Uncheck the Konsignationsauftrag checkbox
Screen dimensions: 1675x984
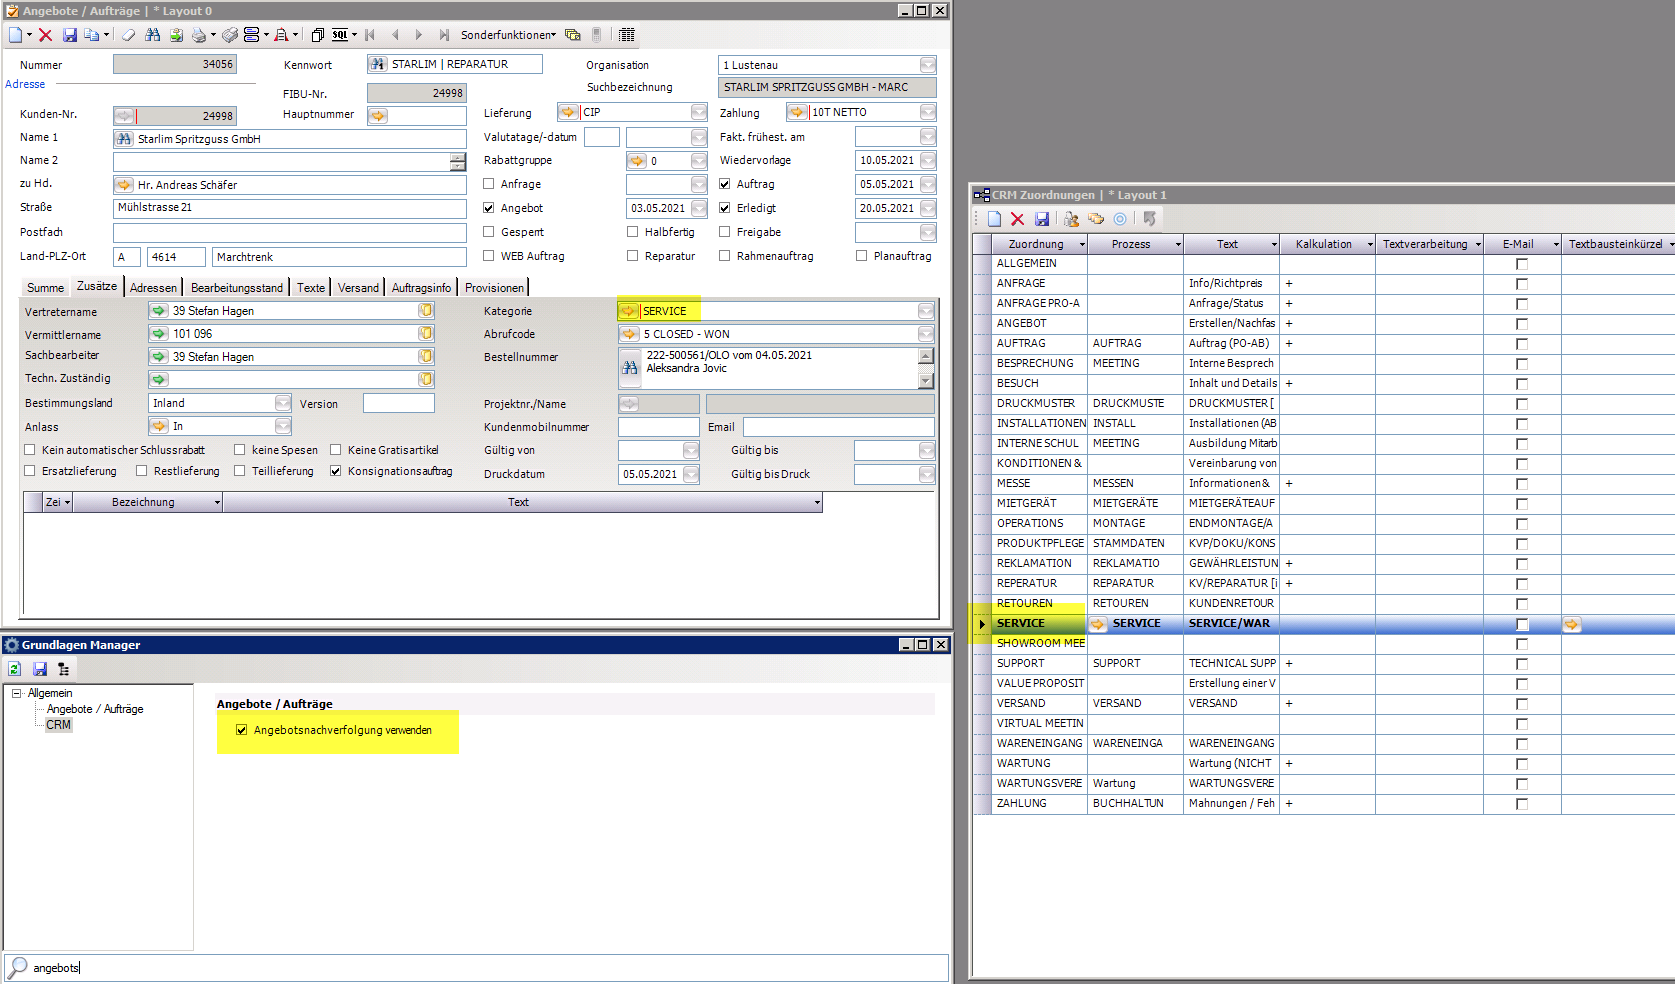pyautogui.click(x=336, y=471)
